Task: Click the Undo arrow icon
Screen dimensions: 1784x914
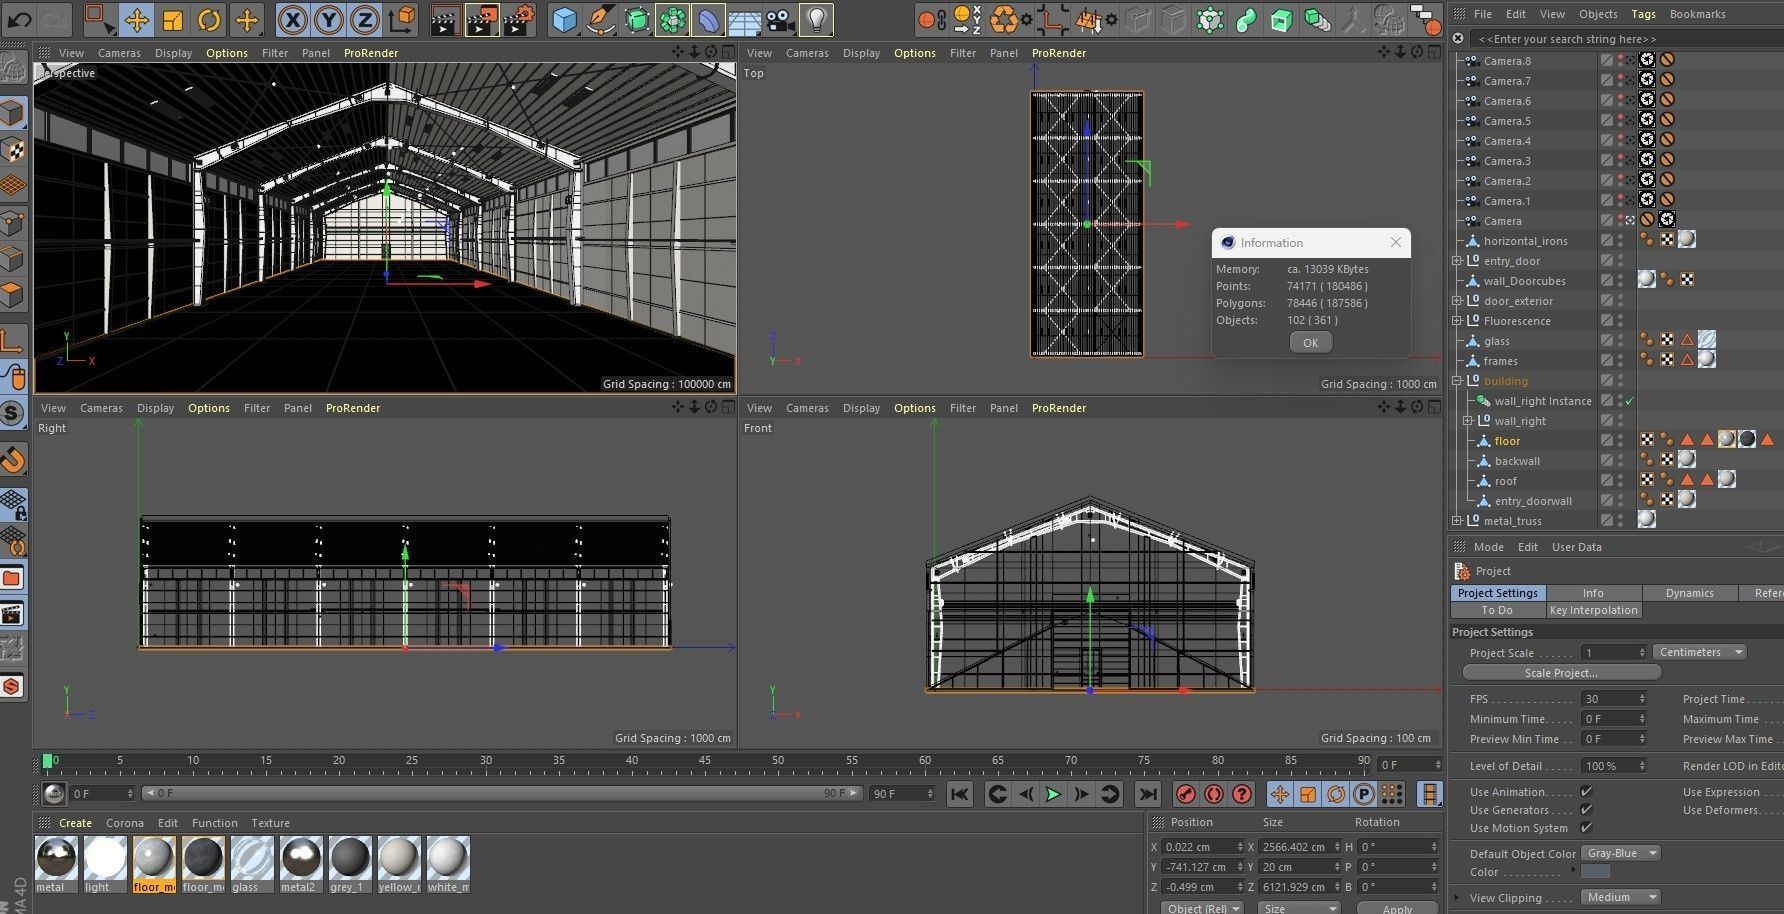Action: click(x=19, y=19)
